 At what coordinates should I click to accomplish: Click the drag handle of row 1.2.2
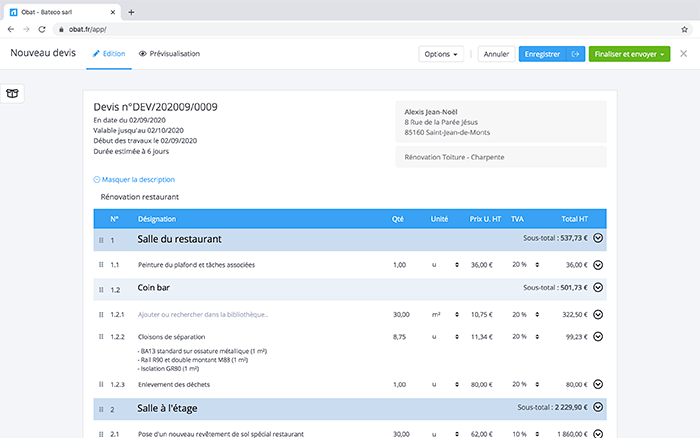click(x=101, y=337)
